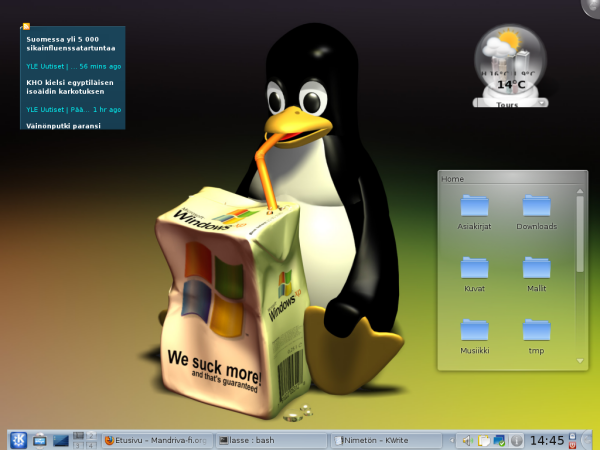Click the lock screen button beside the clock

click(572, 436)
